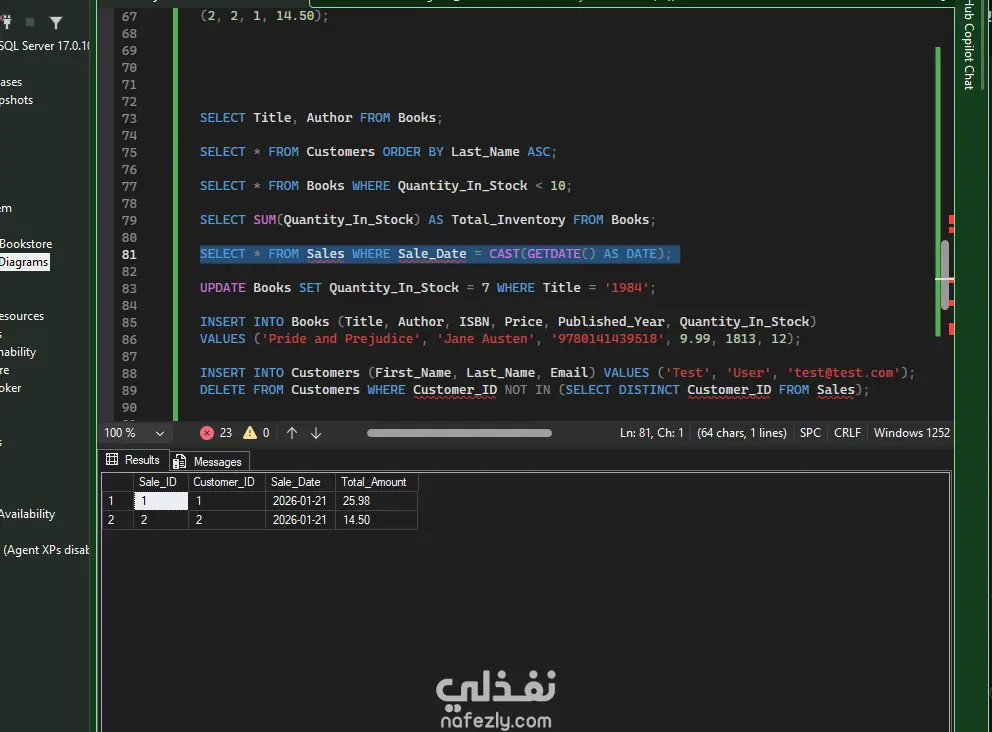The height and width of the screenshot is (732, 992).
Task: Click the 'Pride and Prejudice' VALUES line
Action: pos(500,338)
